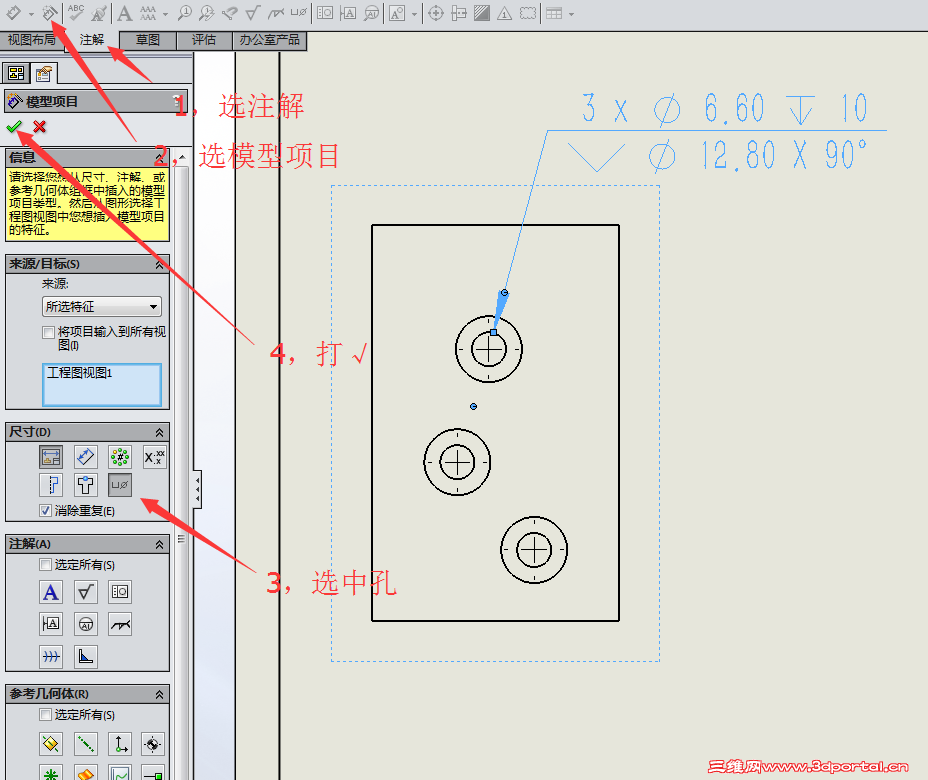This screenshot has width=928, height=780.
Task: Select Planes icon in Reference Geometry
Action: [x=51, y=744]
